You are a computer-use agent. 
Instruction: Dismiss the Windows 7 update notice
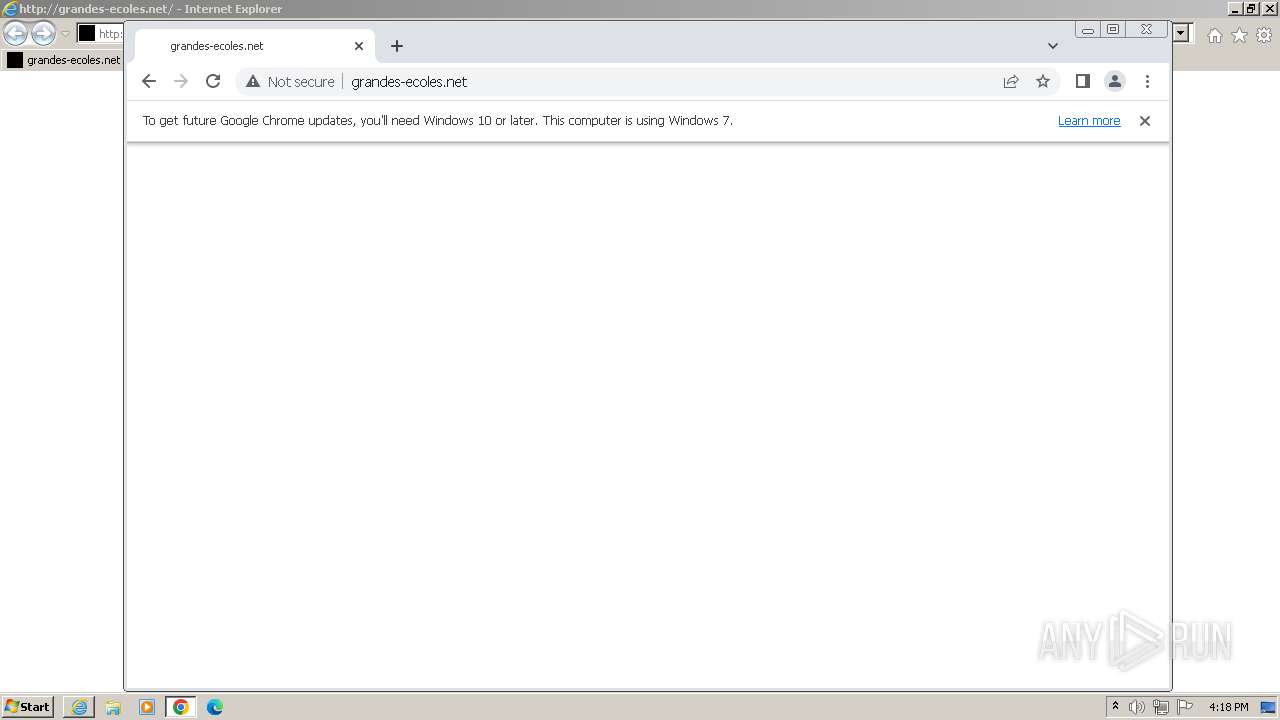pyautogui.click(x=1145, y=121)
